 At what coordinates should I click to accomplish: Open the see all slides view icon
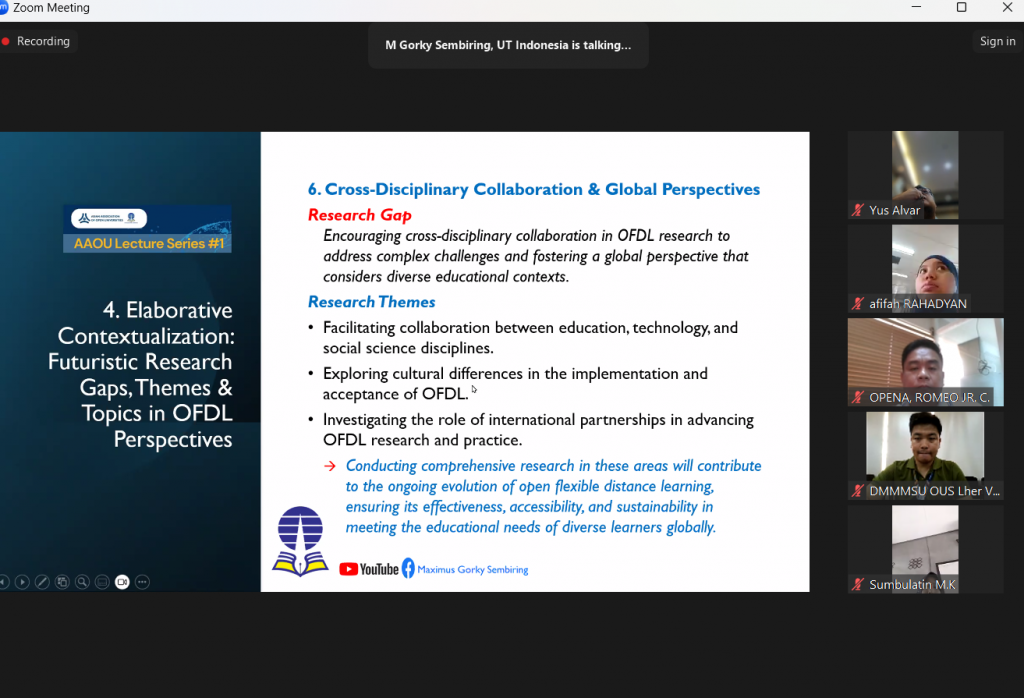pyautogui.click(x=62, y=582)
